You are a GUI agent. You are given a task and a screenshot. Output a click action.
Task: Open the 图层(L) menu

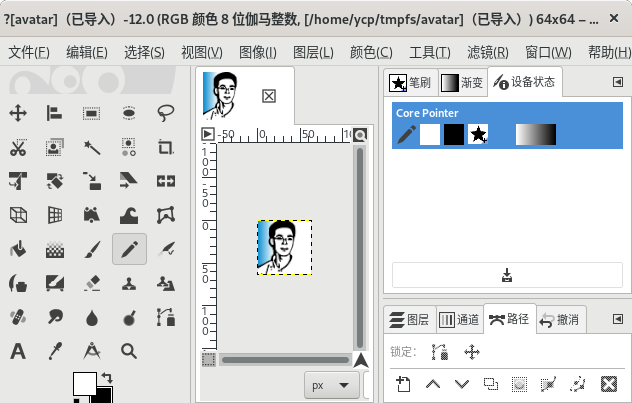(313, 52)
